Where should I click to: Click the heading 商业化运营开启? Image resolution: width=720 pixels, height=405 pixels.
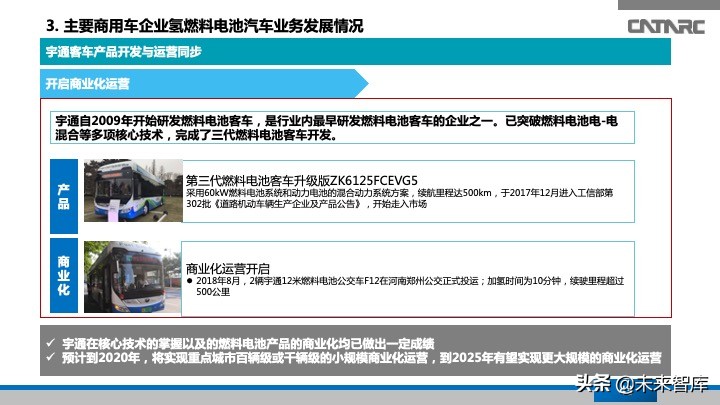click(x=228, y=269)
